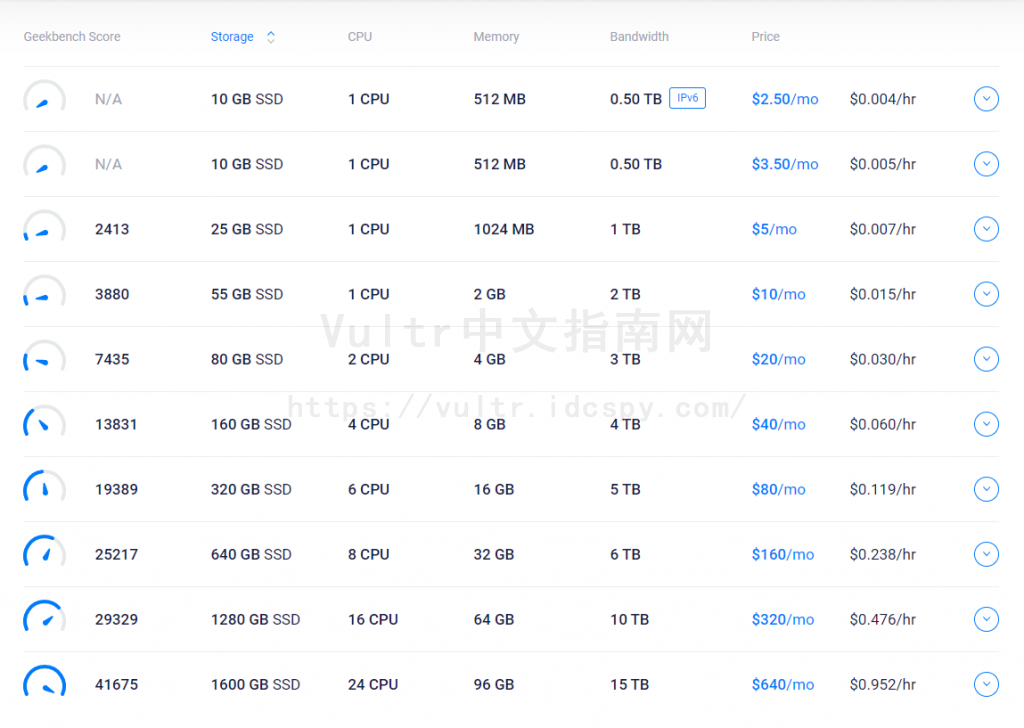The height and width of the screenshot is (728, 1024).
Task: Click the 24 CPU cell
Action: 373,684
